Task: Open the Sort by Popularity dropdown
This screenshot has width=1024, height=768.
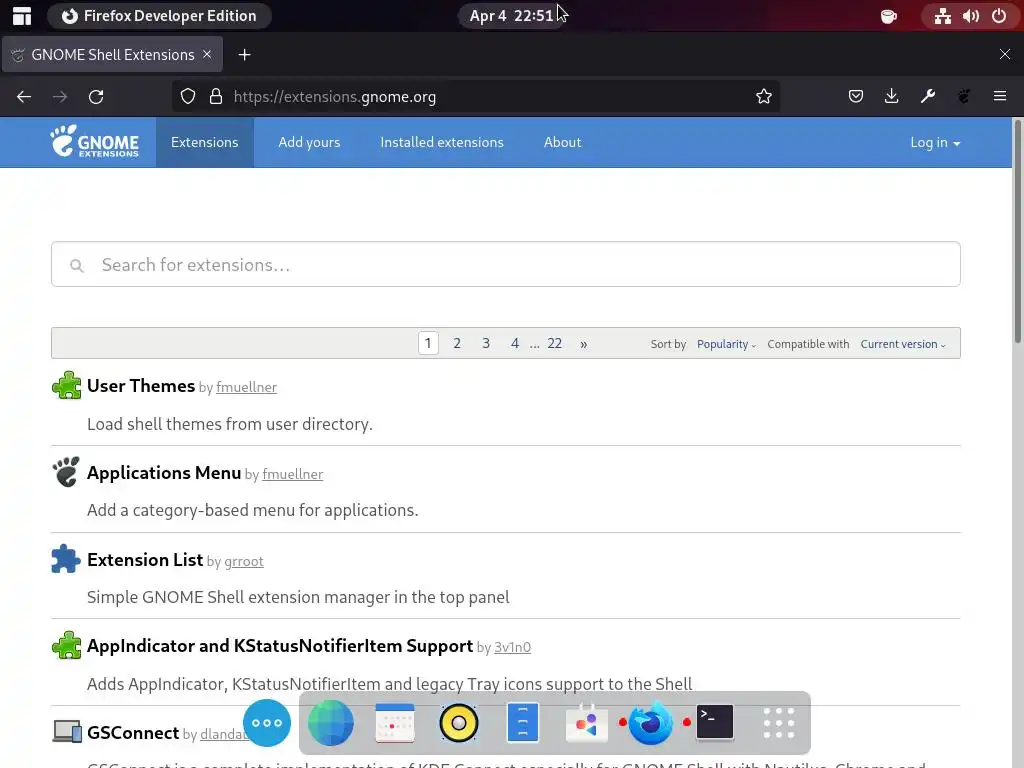Action: (x=726, y=344)
